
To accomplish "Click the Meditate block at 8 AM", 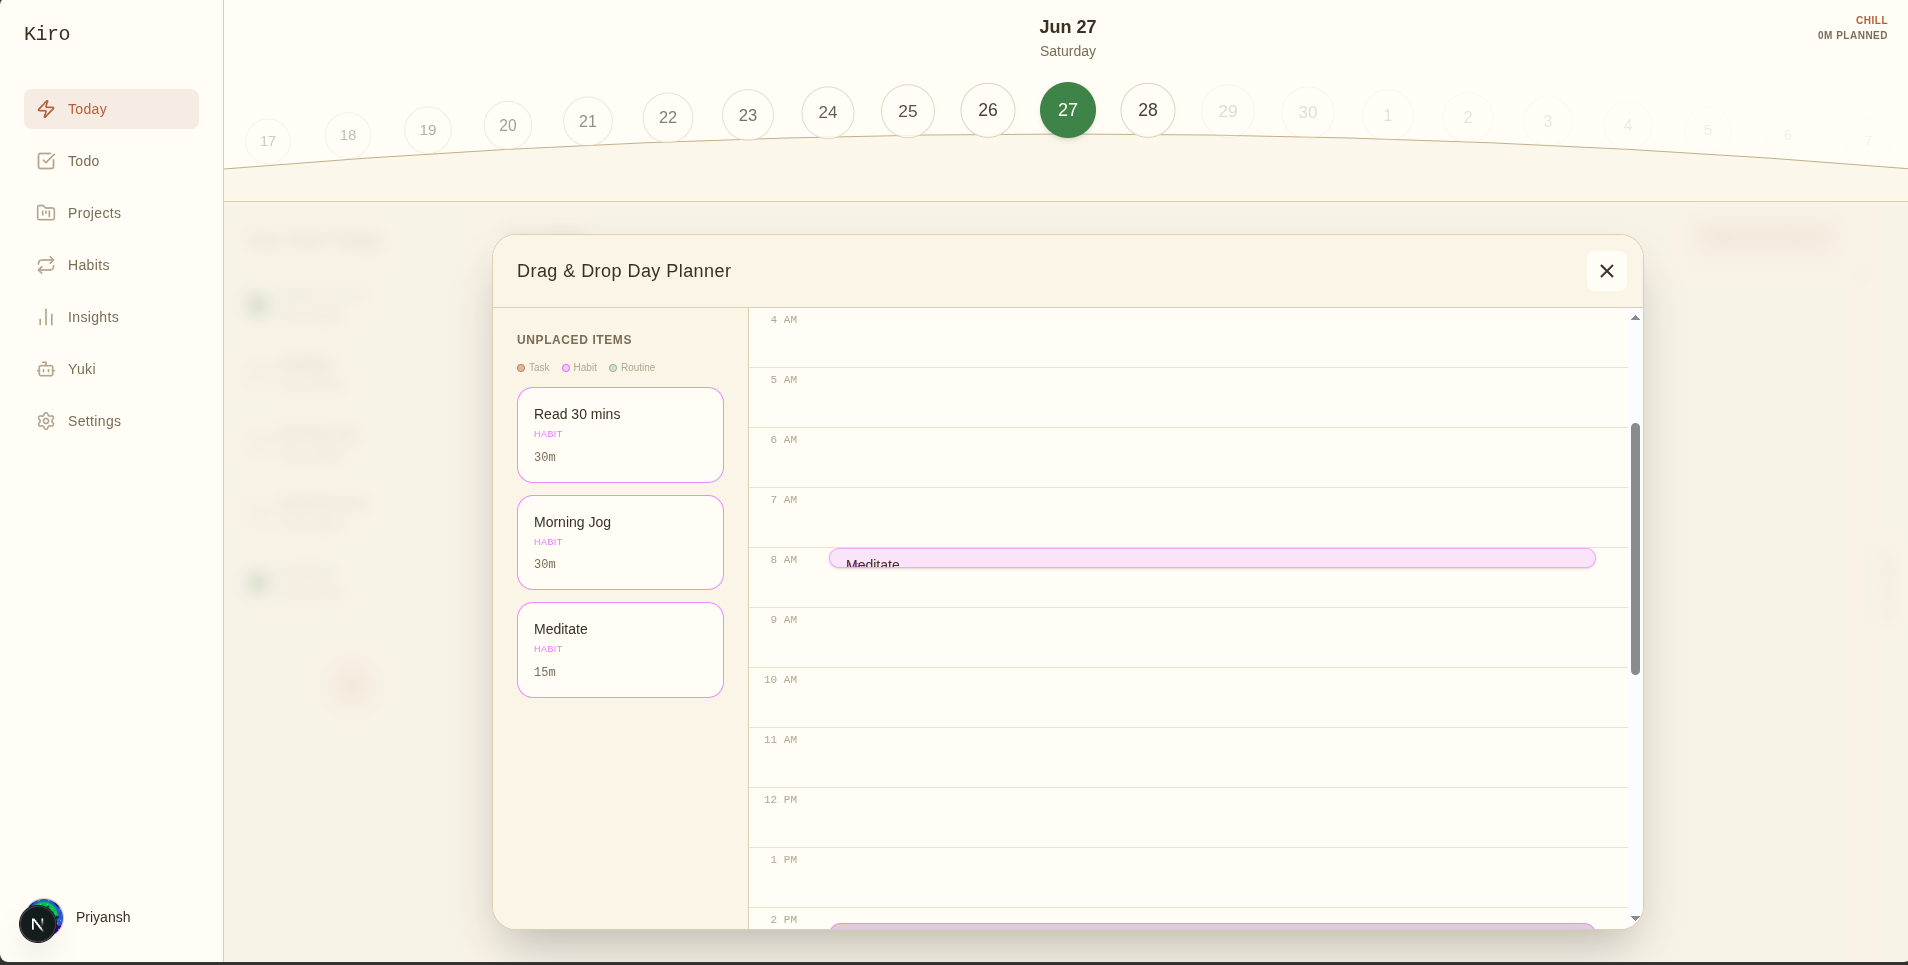I will pos(1212,558).
